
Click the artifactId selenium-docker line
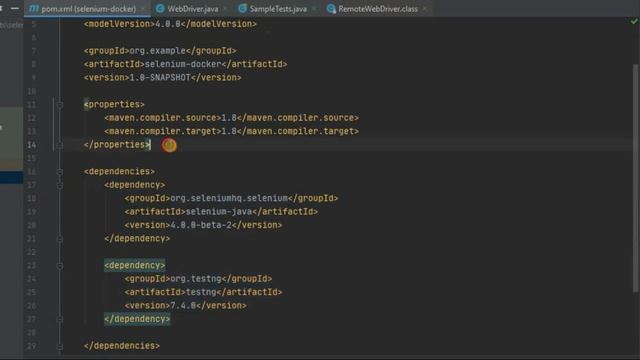pos(185,64)
